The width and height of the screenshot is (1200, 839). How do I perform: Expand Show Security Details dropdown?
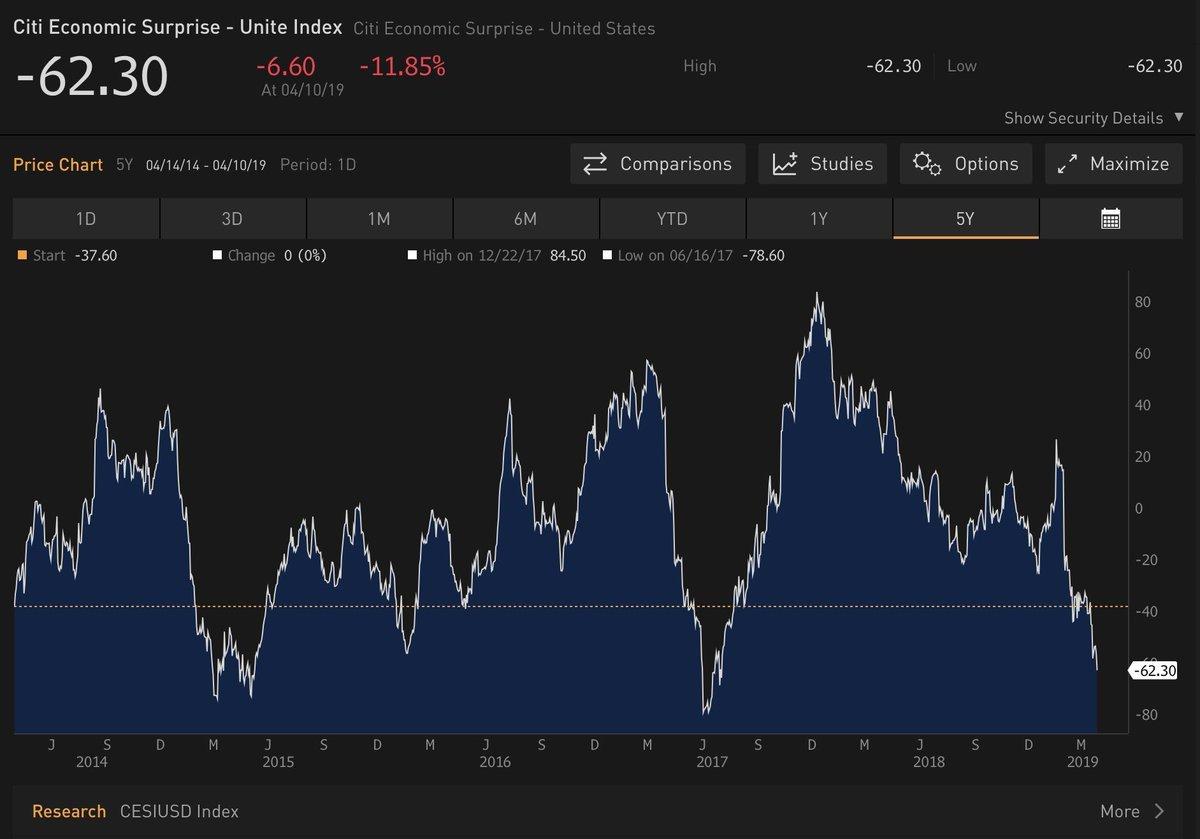click(1178, 118)
